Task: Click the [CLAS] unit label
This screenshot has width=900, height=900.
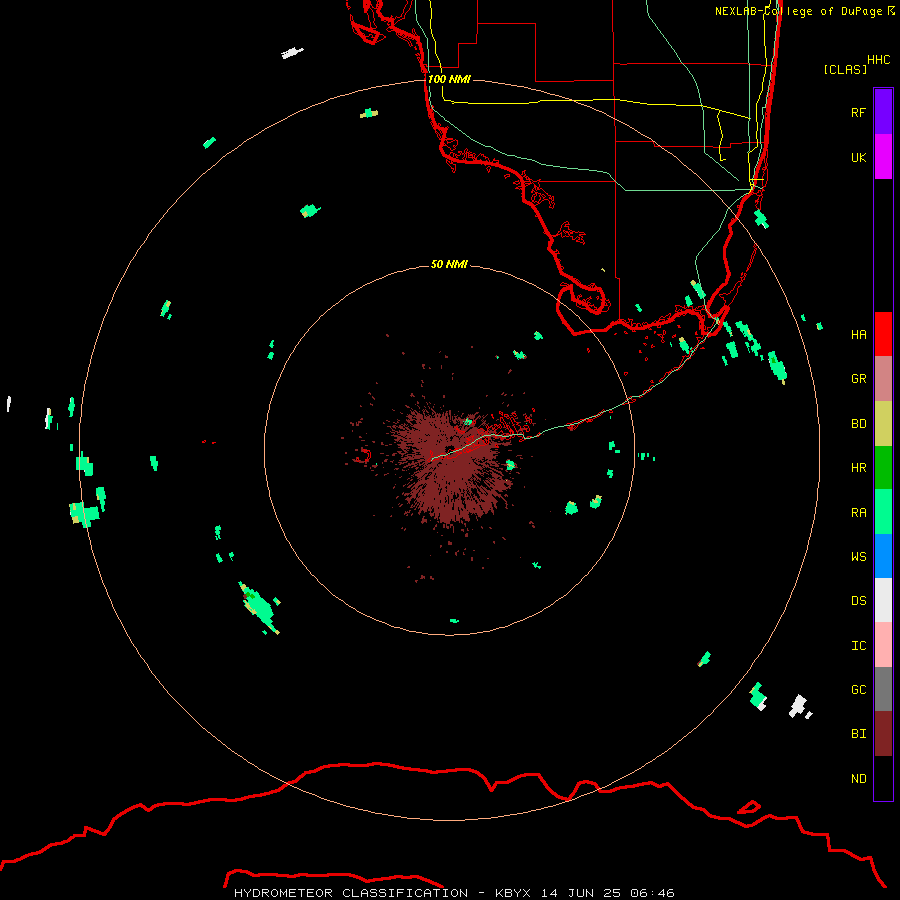Action: click(845, 69)
